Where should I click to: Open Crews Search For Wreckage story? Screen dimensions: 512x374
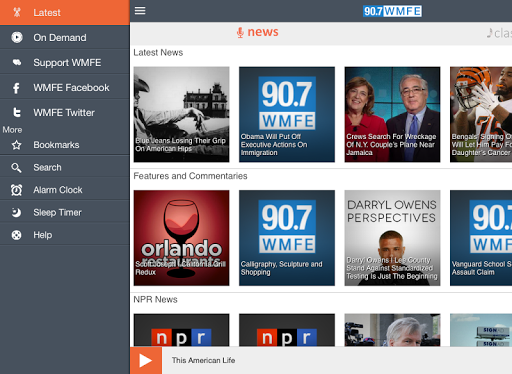(392, 114)
